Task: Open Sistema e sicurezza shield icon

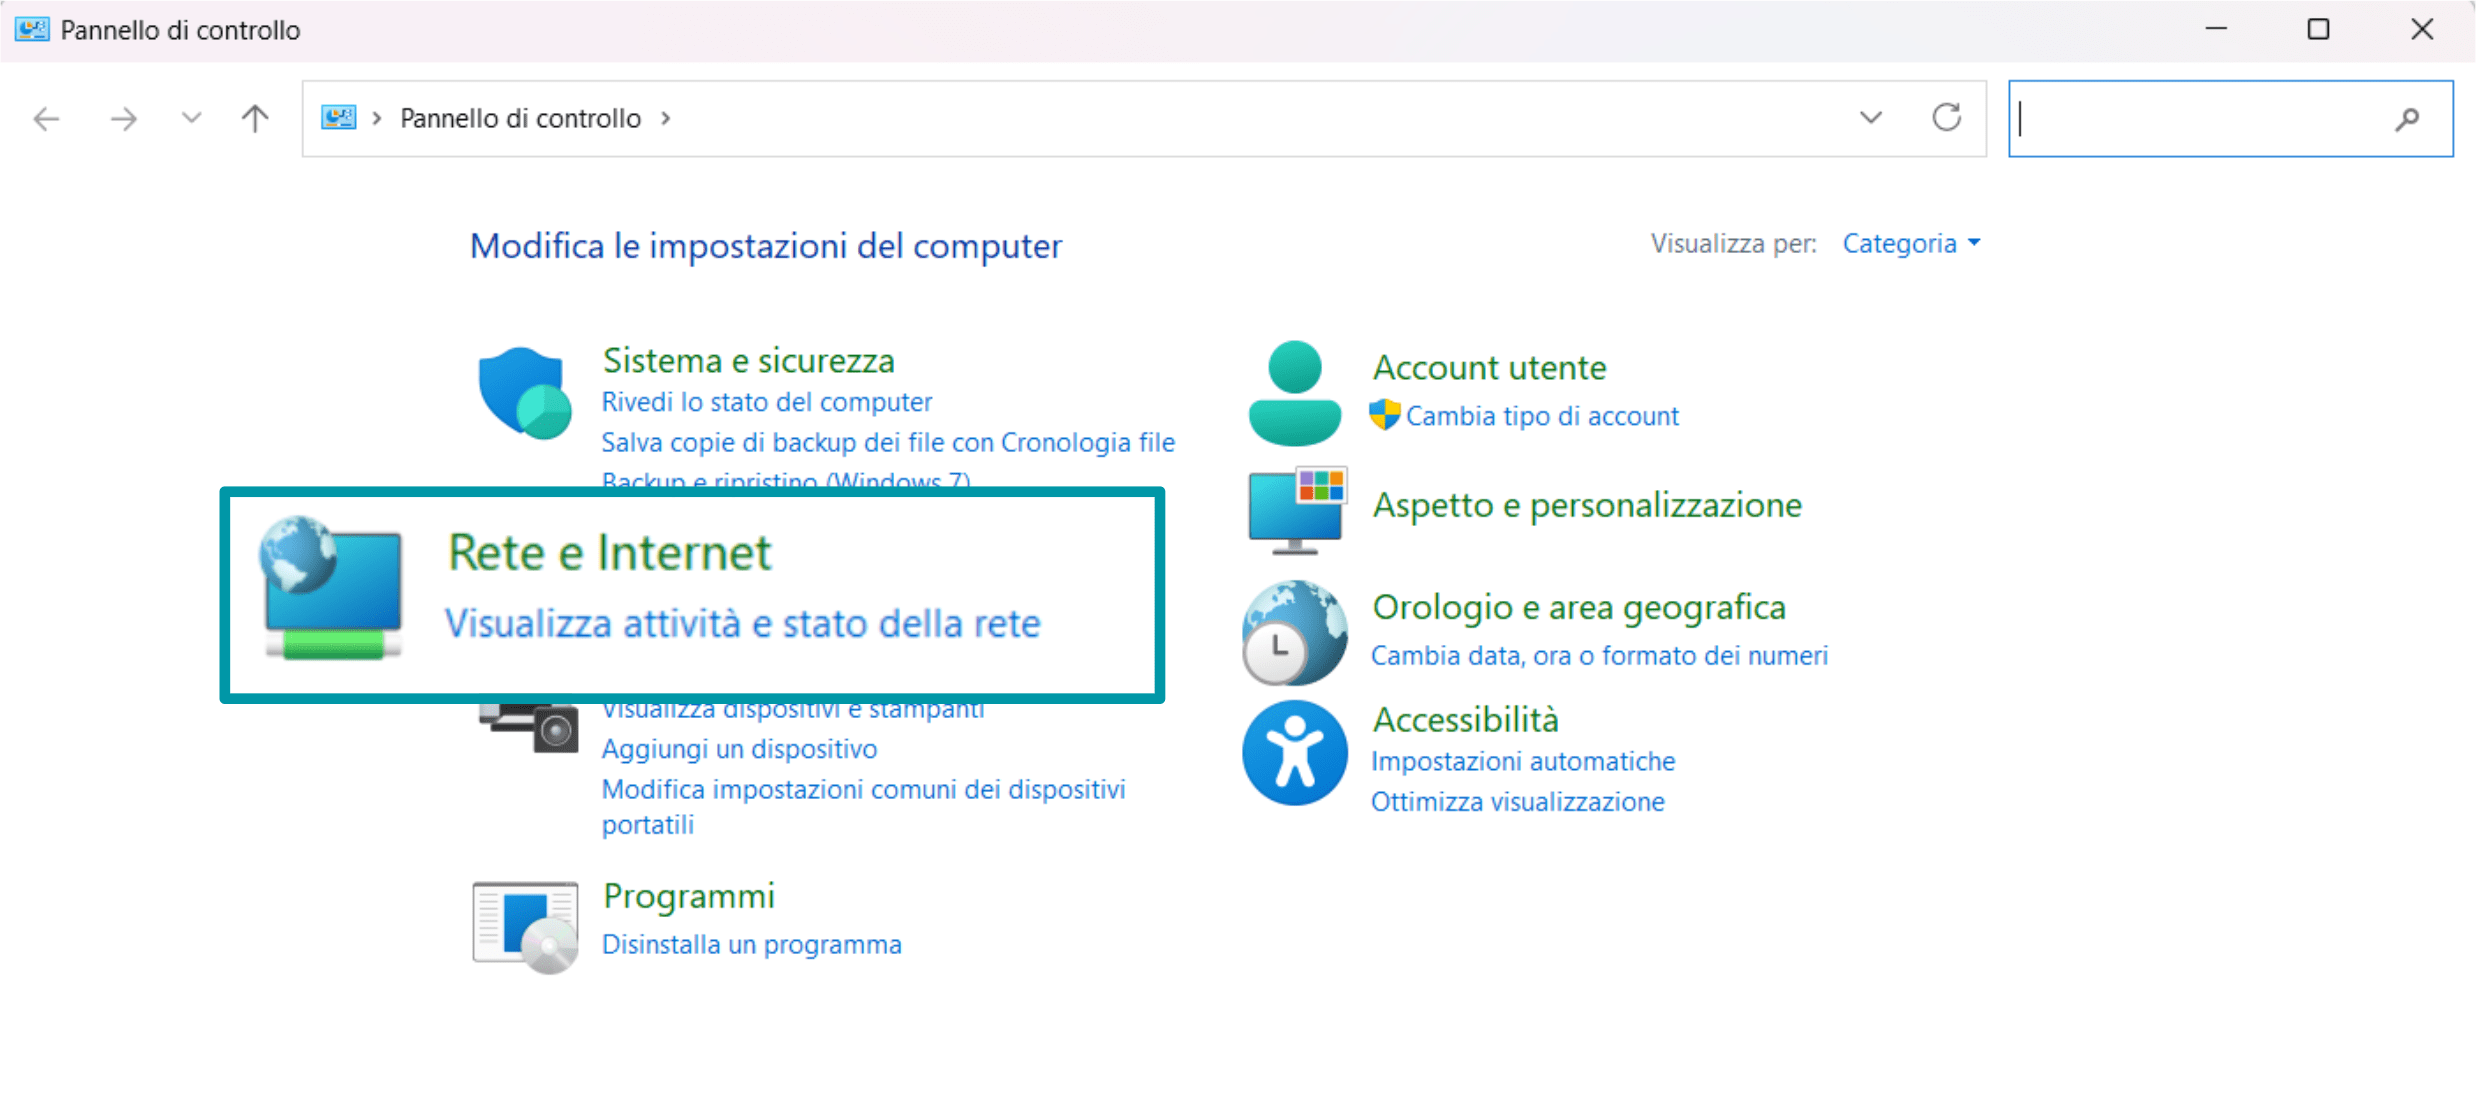Action: (x=524, y=393)
